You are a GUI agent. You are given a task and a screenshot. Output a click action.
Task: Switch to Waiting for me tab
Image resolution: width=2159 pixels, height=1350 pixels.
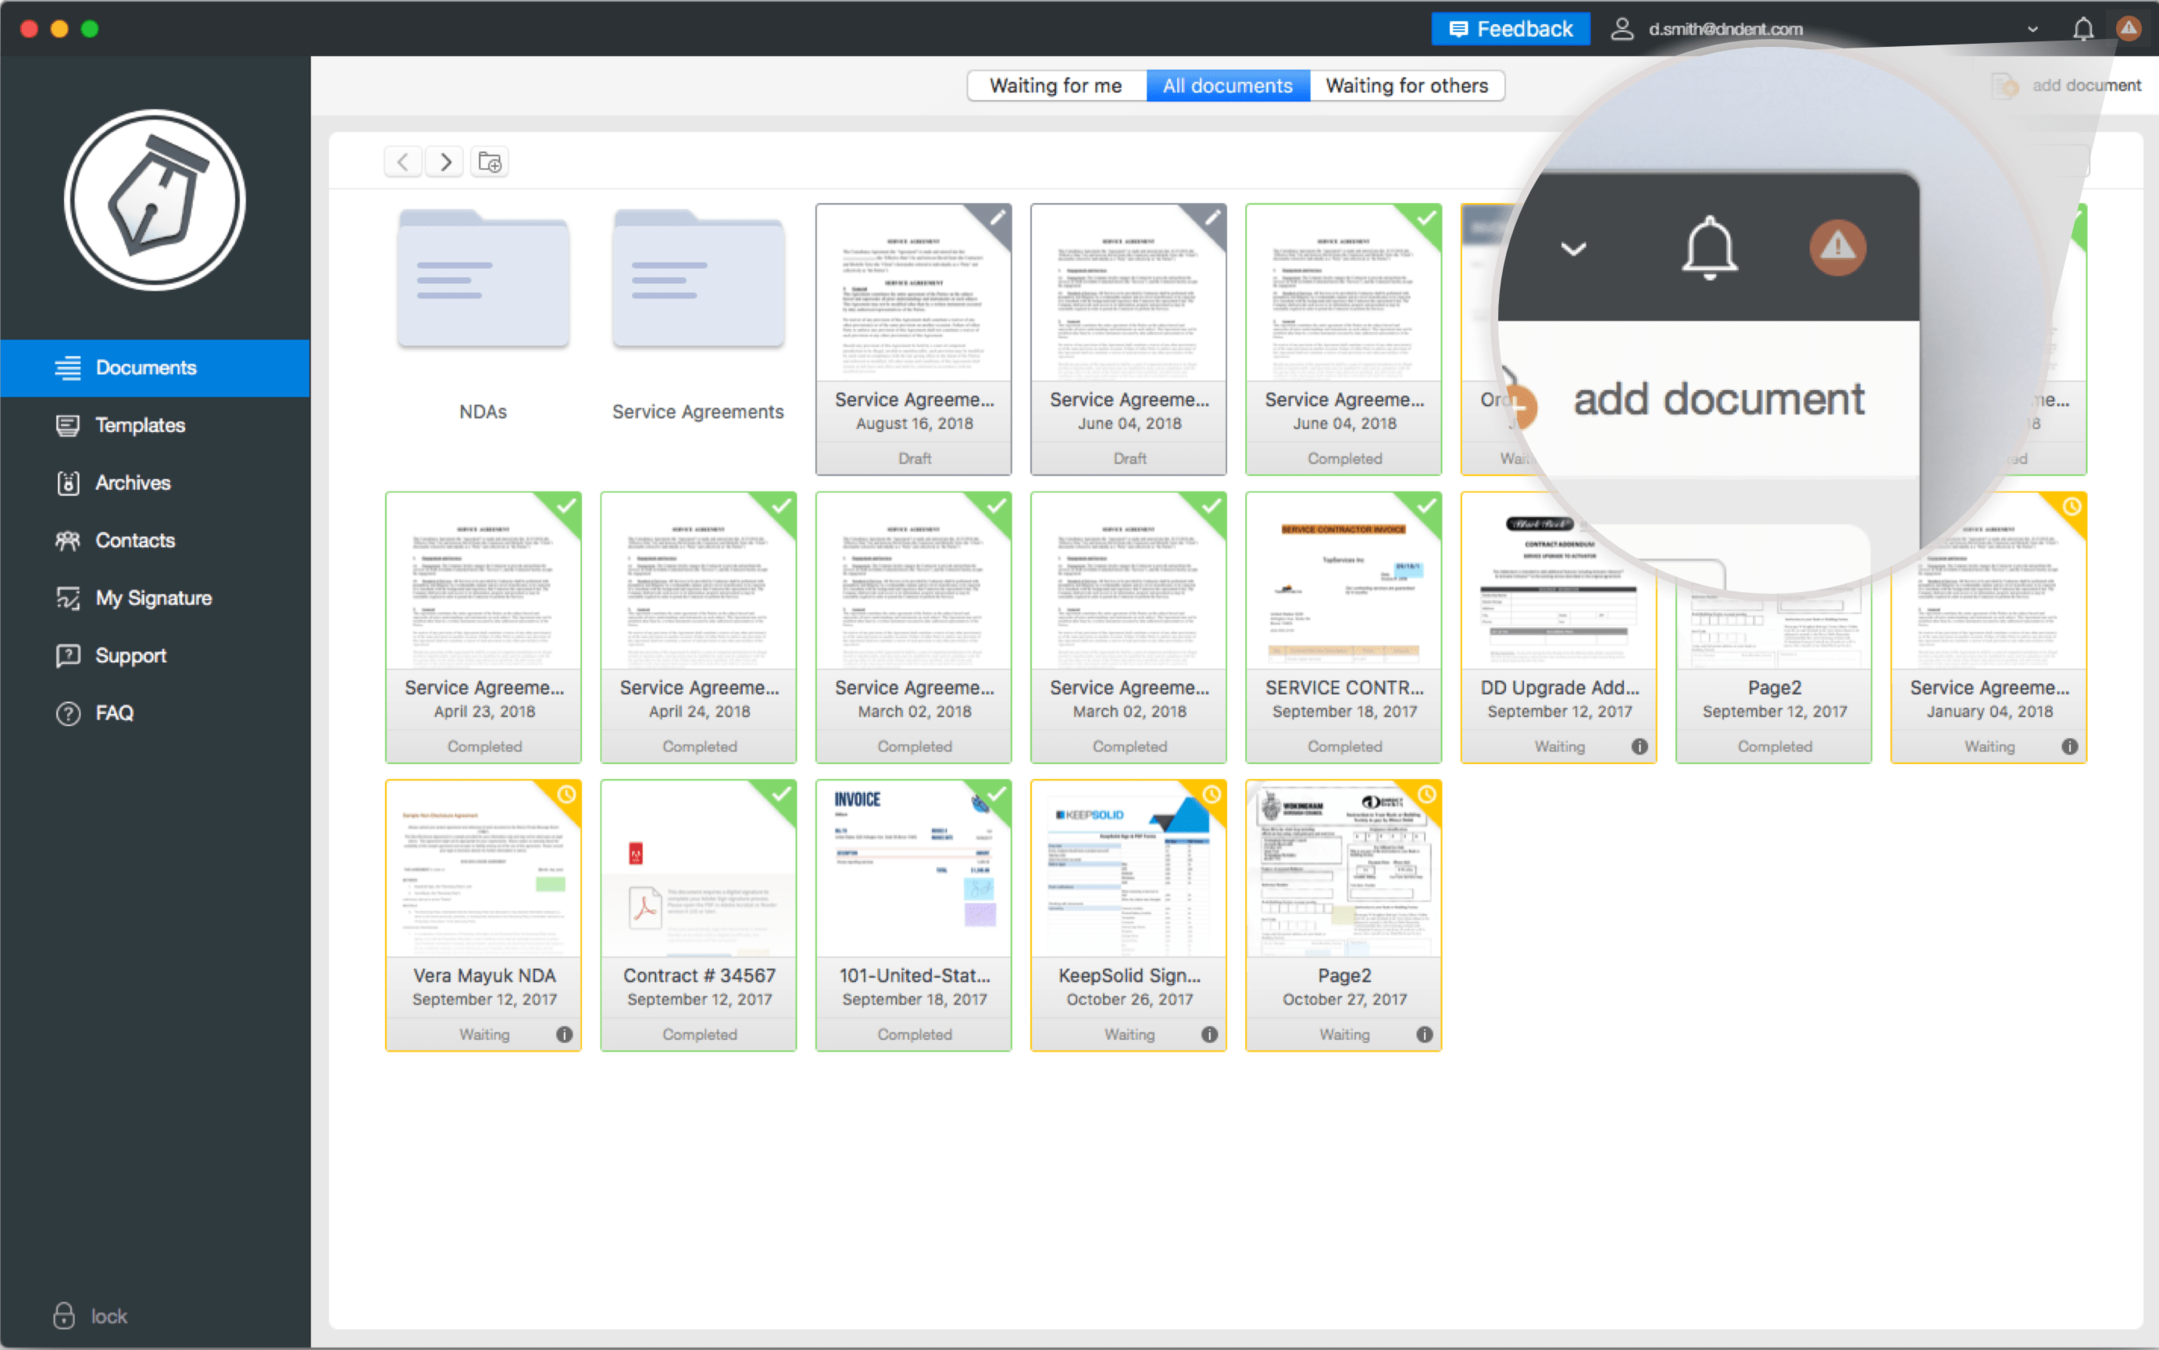(x=1055, y=86)
